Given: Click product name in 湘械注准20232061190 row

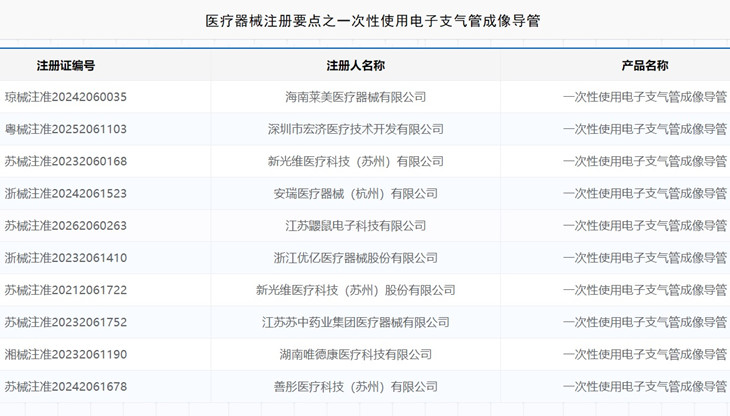Looking at the screenshot, I should click(x=645, y=354).
